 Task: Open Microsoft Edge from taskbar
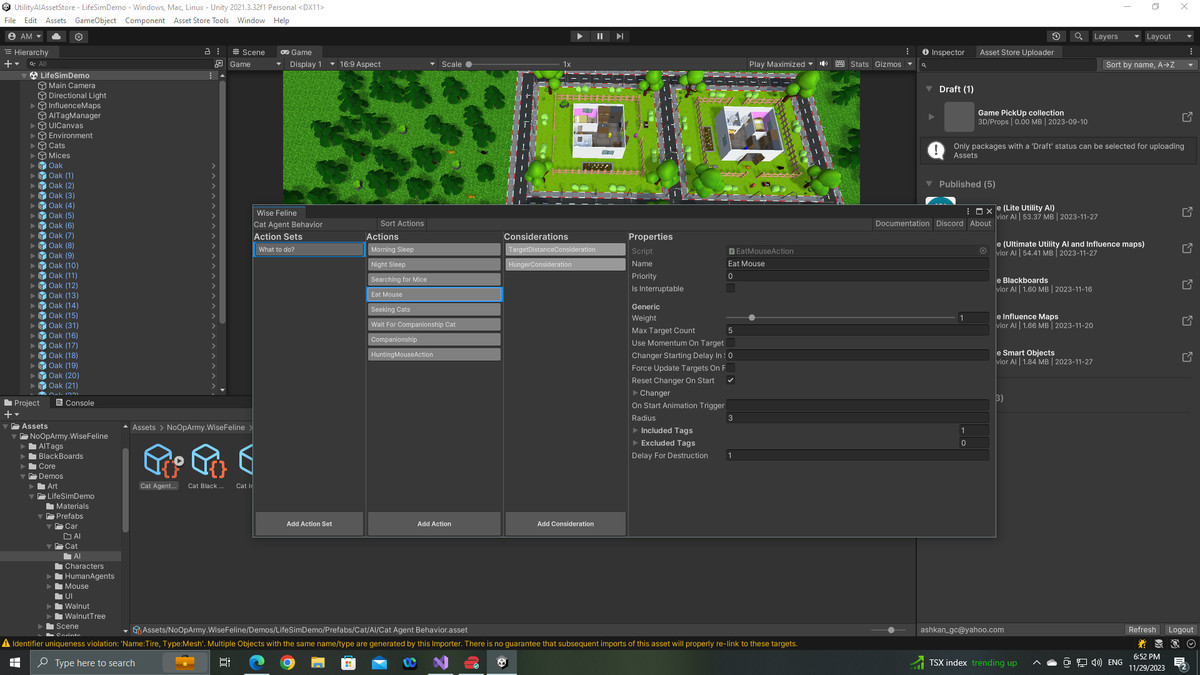click(x=257, y=662)
